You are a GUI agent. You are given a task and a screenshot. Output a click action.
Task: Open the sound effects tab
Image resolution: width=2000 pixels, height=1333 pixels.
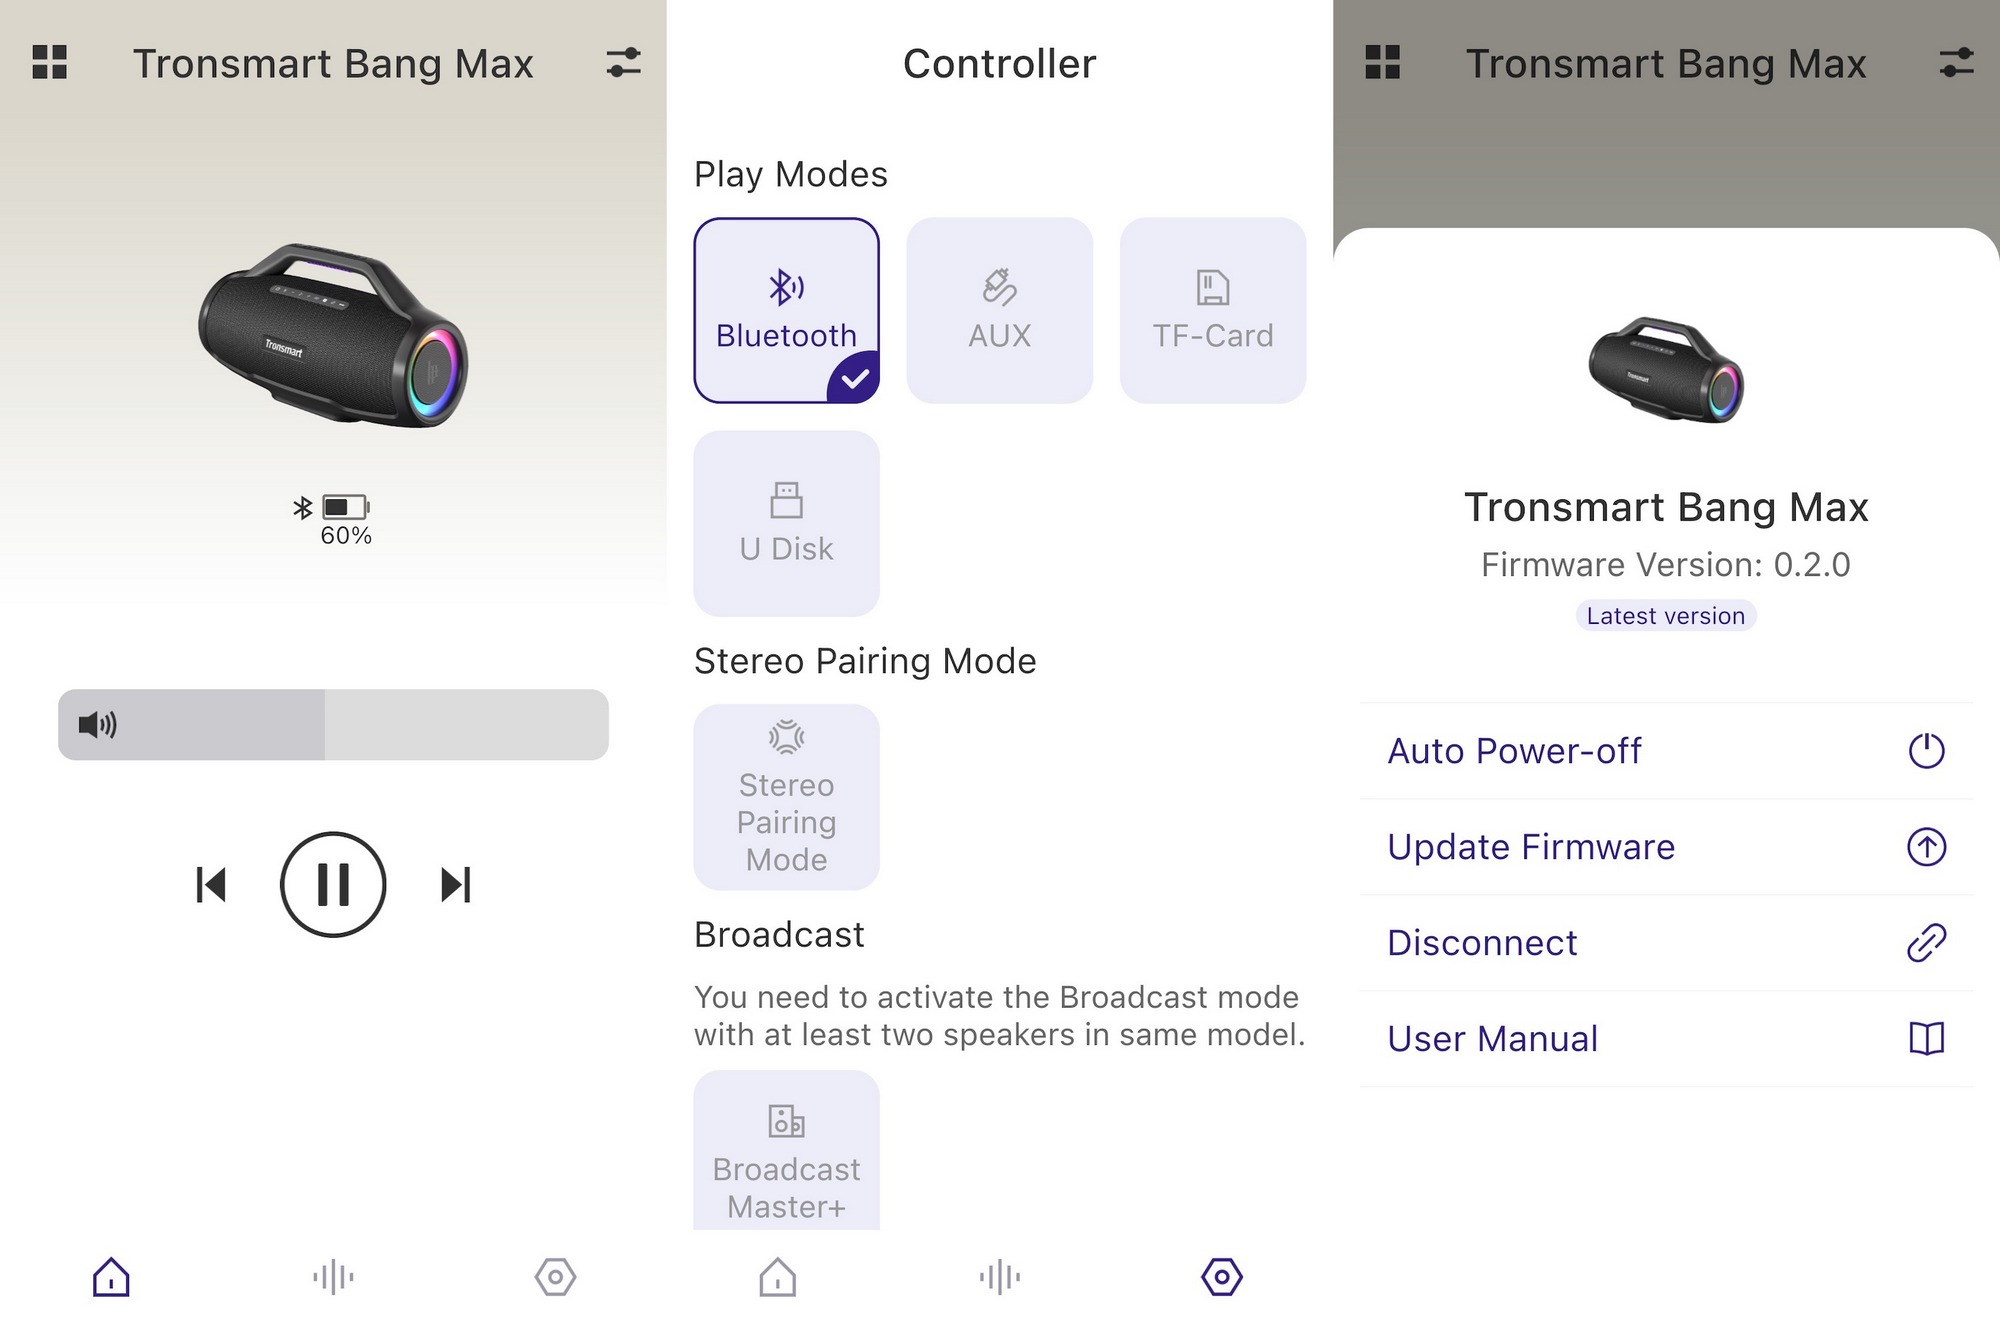coord(333,1277)
